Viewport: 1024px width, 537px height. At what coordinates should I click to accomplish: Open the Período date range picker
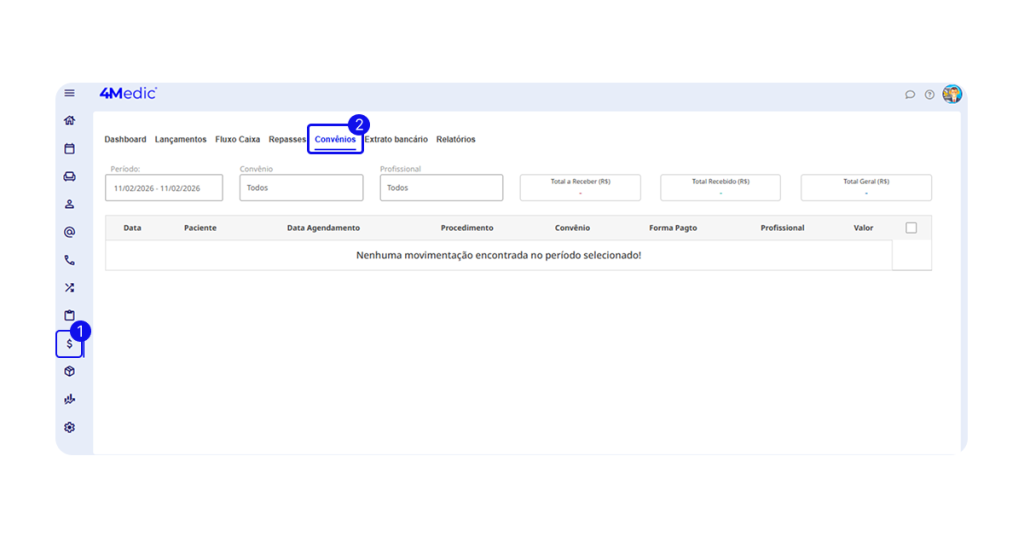point(164,188)
